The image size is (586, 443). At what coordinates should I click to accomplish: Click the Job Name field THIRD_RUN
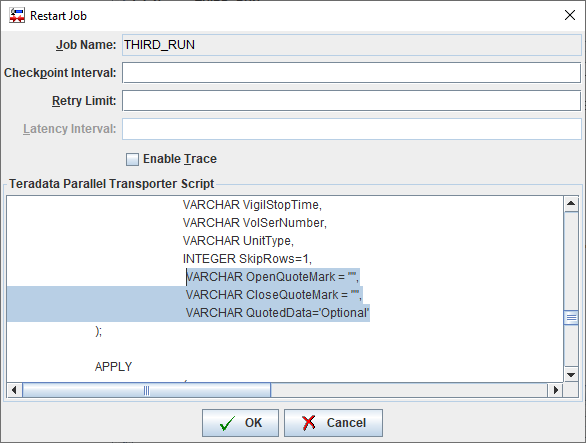(x=351, y=45)
